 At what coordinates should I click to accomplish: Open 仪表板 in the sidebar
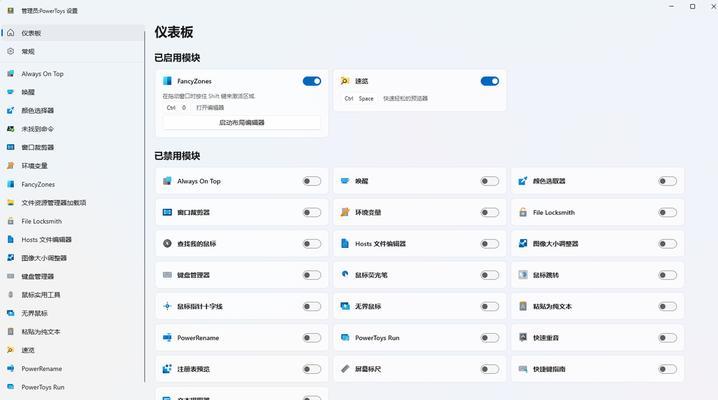point(72,33)
